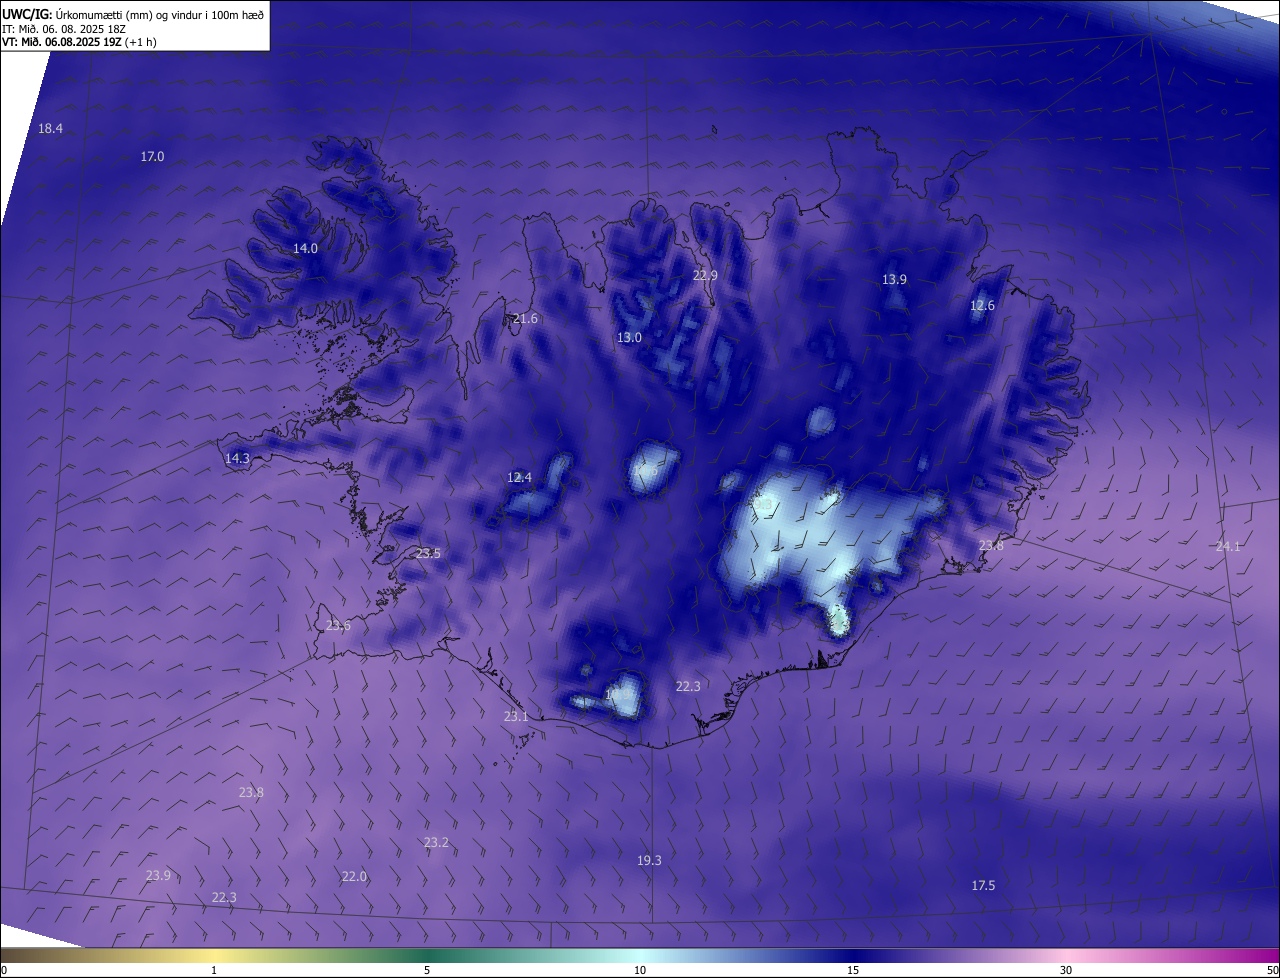Click the color scale label 30
The width and height of the screenshot is (1280, 978).
point(1066,970)
